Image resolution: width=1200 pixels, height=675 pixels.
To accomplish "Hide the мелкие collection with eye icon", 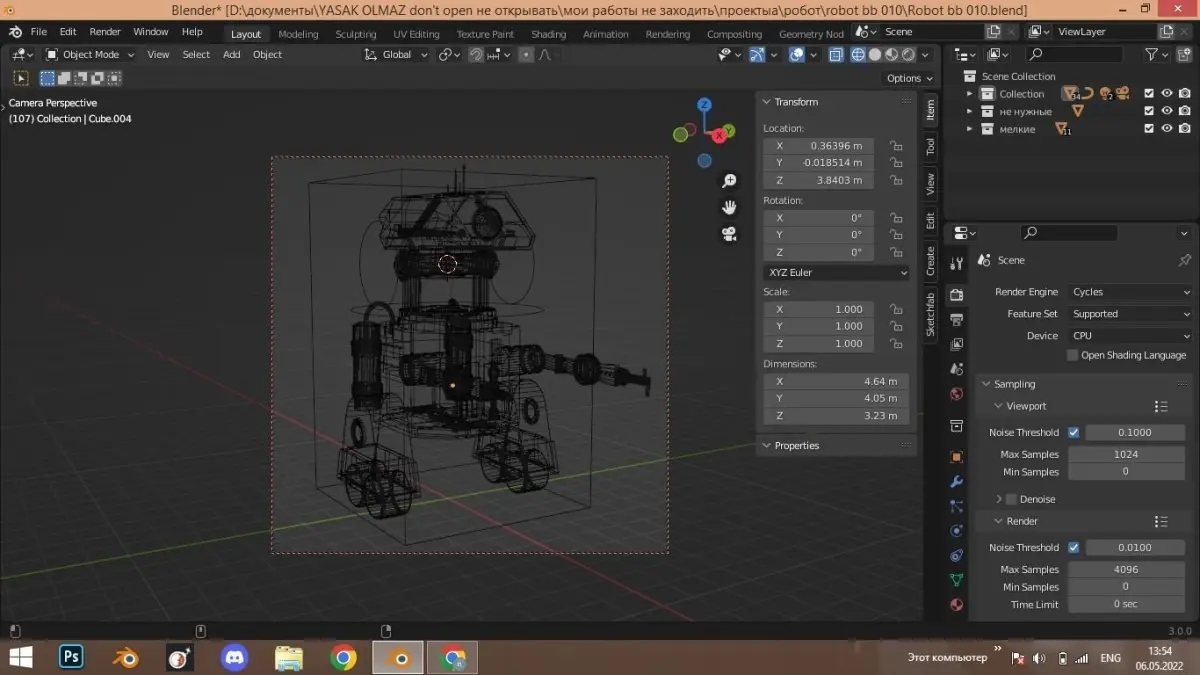I will (x=1166, y=129).
